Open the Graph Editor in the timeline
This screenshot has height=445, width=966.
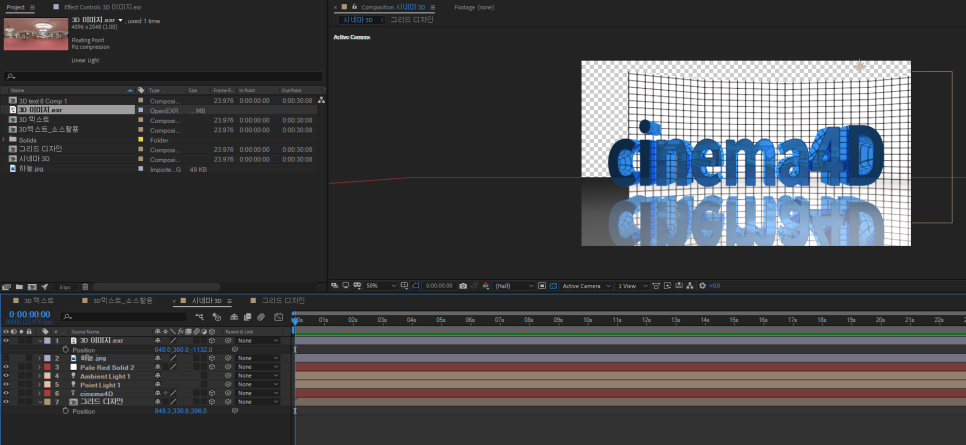(278, 317)
